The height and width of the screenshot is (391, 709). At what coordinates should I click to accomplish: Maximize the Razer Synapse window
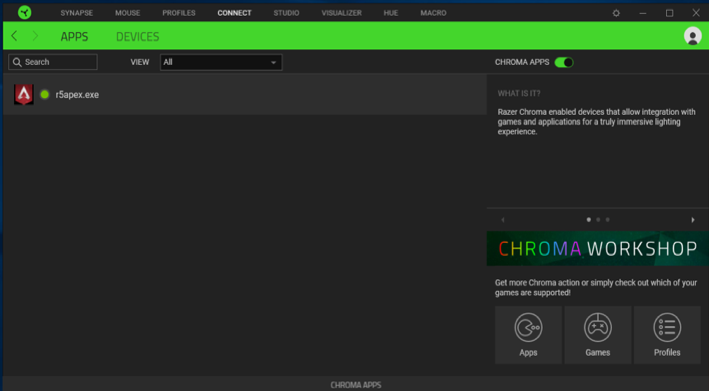(x=669, y=13)
